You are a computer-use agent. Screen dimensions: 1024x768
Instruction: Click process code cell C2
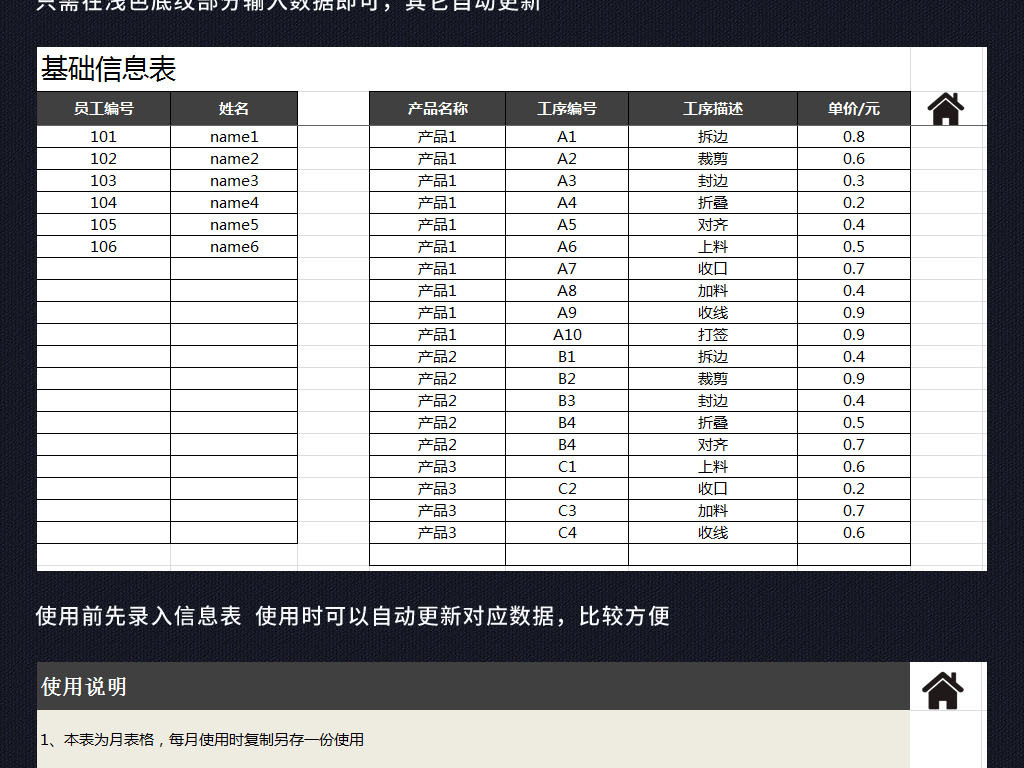pyautogui.click(x=567, y=488)
